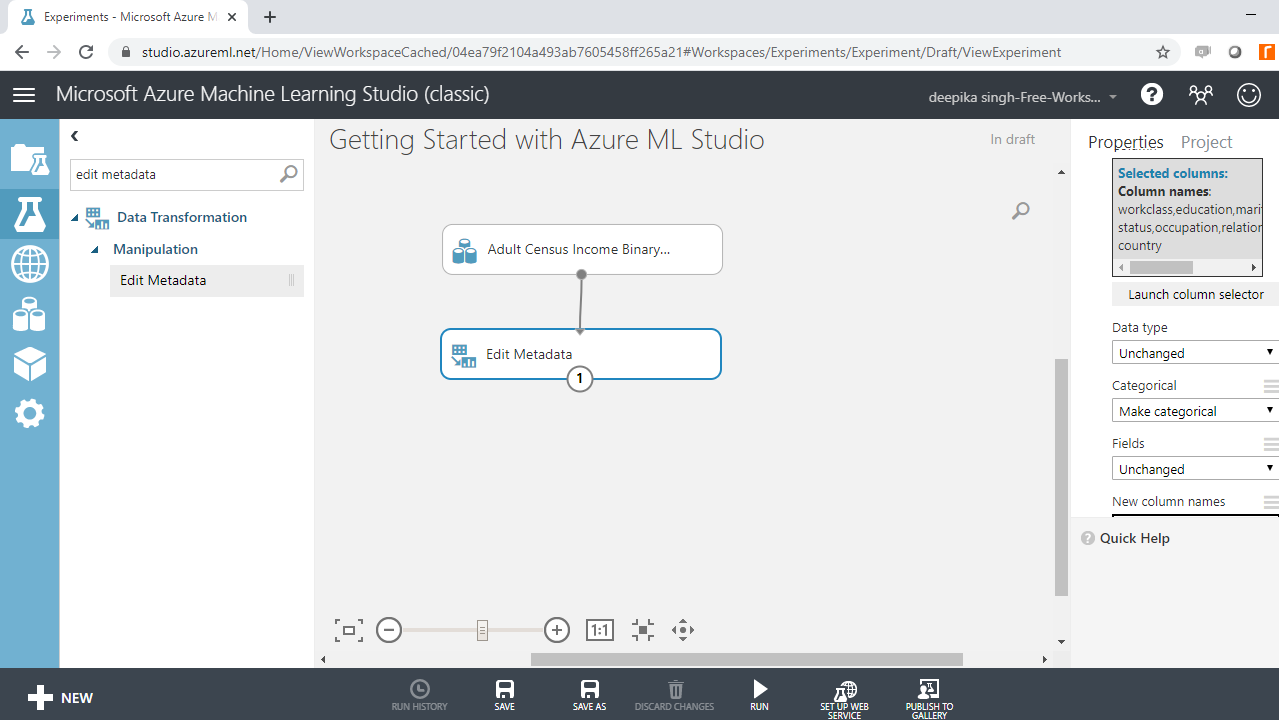
Task: Open the Categorical dropdown
Action: [x=1195, y=411]
